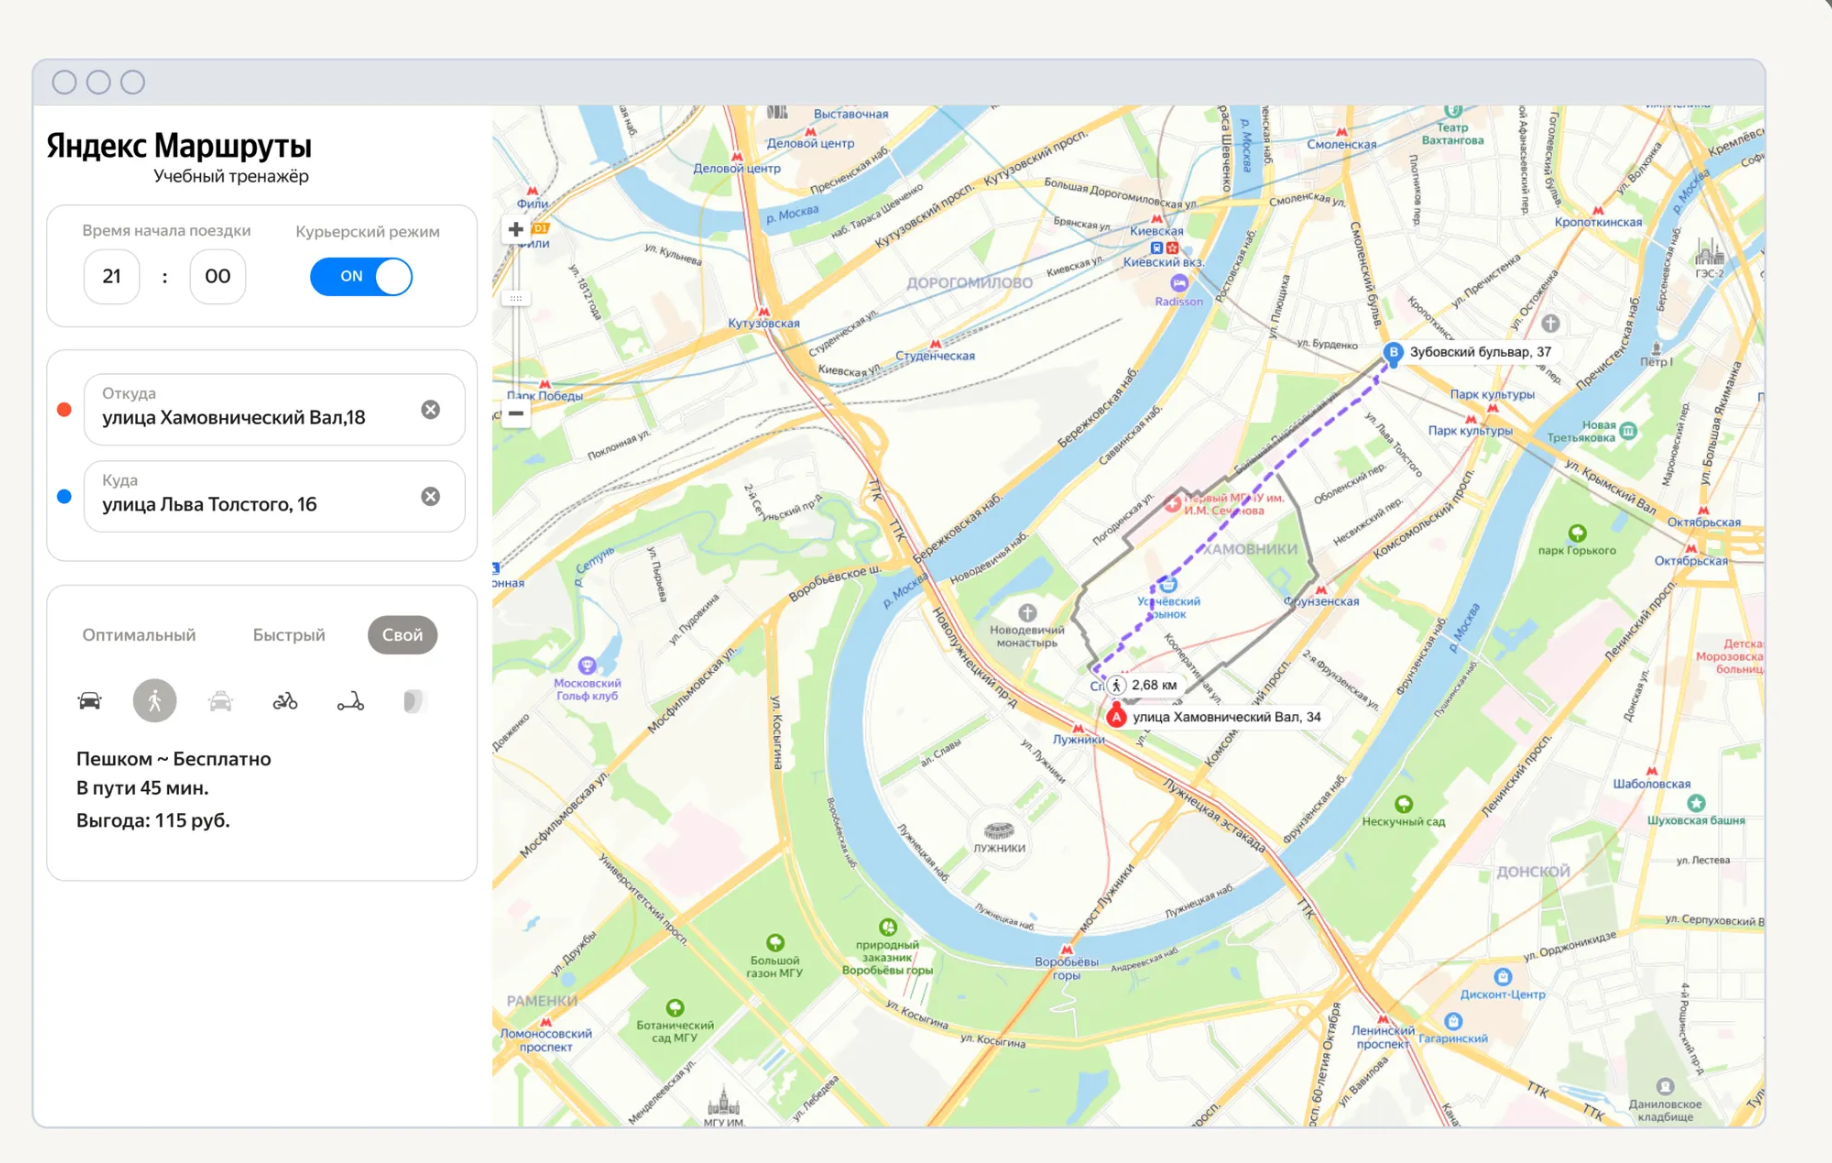Click the minutes field showing 00
The height and width of the screenshot is (1163, 1832).
coord(217,277)
